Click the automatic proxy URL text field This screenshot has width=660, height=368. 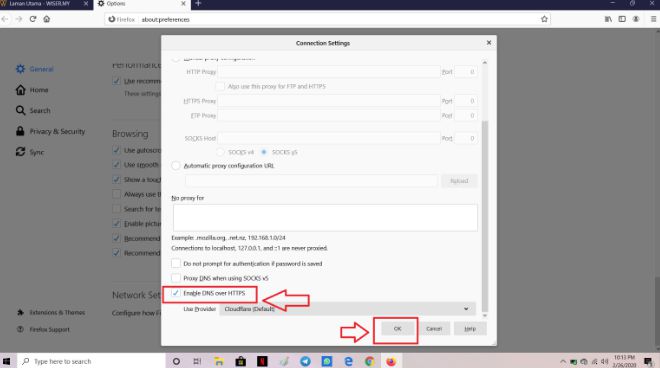pos(311,181)
